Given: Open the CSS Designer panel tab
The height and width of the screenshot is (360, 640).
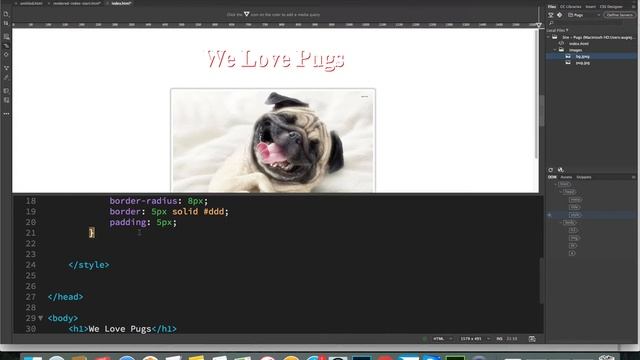Looking at the screenshot, I should (611, 7).
